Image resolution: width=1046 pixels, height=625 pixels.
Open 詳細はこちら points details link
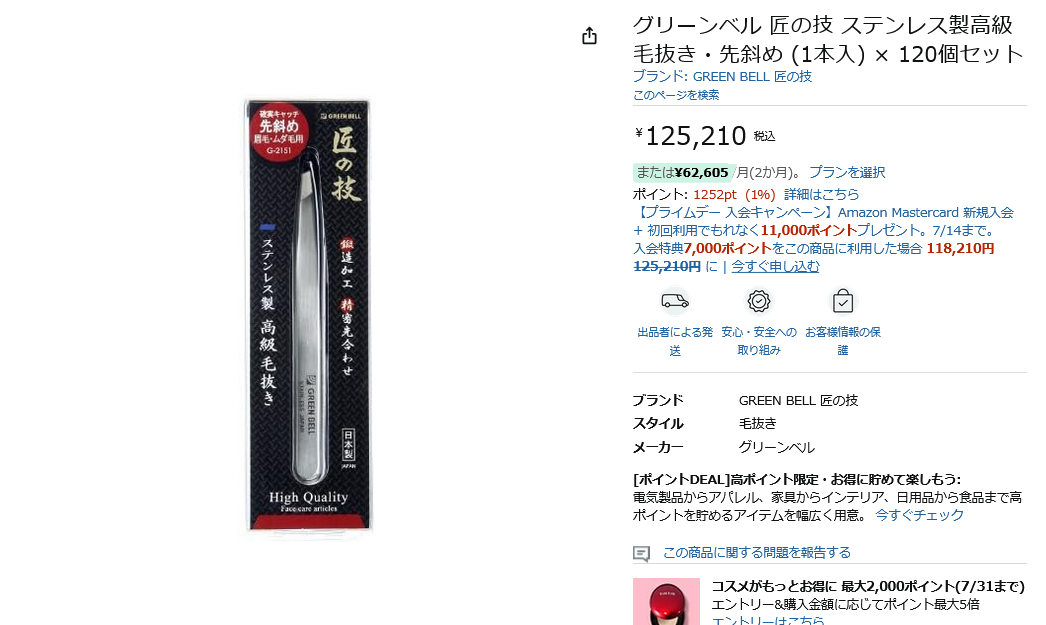point(821,194)
